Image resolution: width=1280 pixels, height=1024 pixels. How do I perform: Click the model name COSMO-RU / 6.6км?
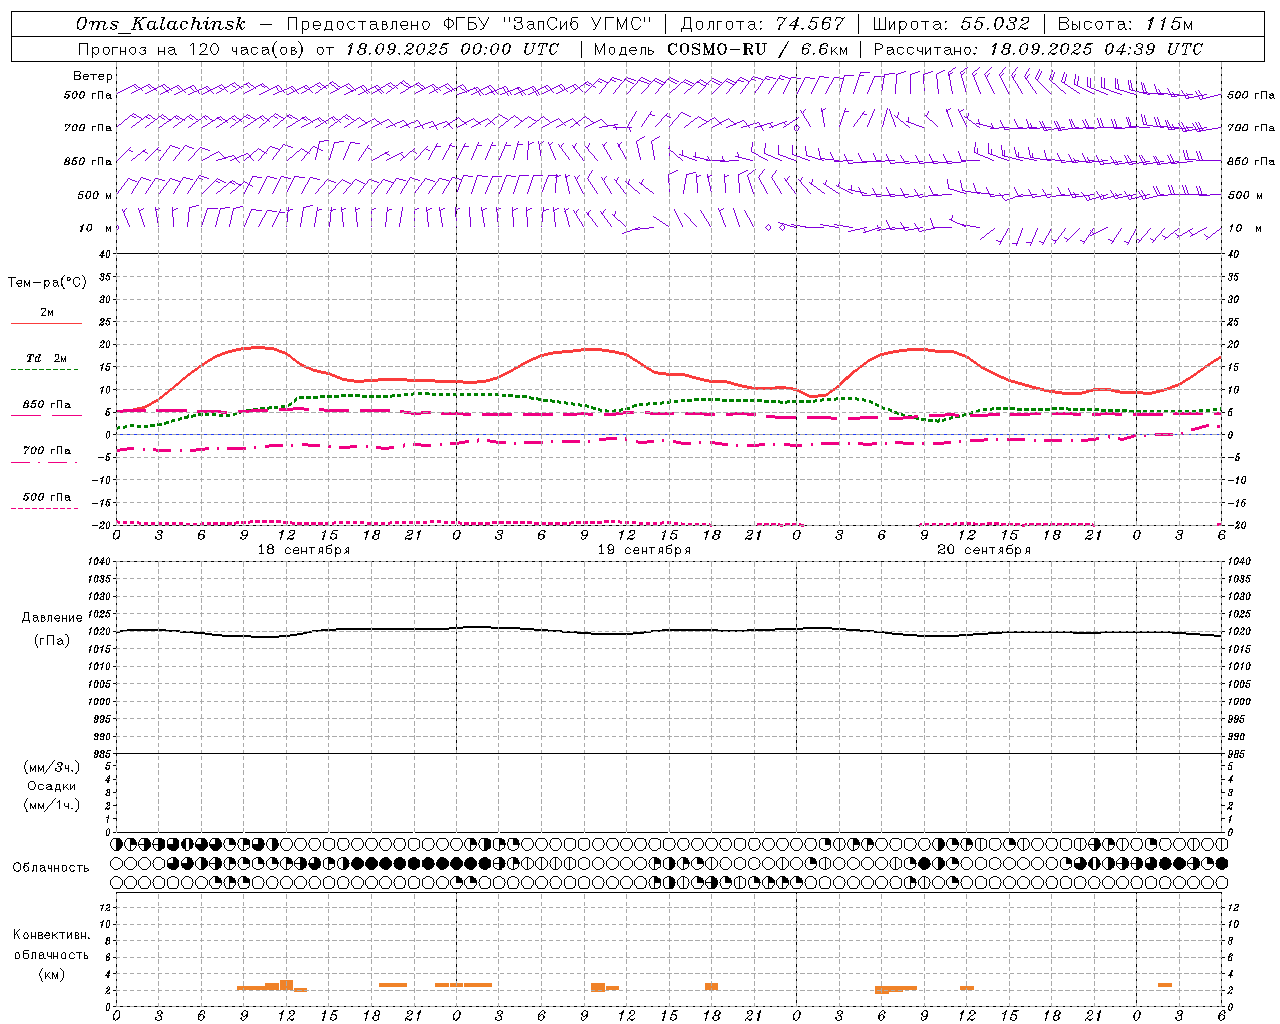[758, 49]
